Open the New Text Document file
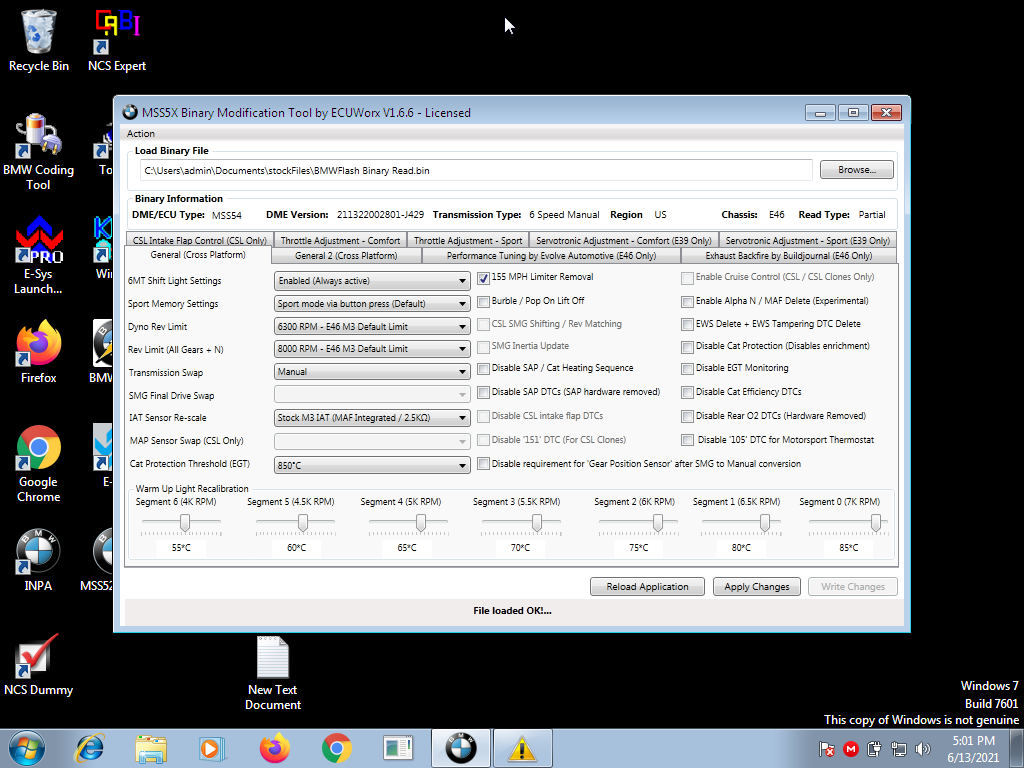Image resolution: width=1024 pixels, height=768 pixels. coord(272,662)
